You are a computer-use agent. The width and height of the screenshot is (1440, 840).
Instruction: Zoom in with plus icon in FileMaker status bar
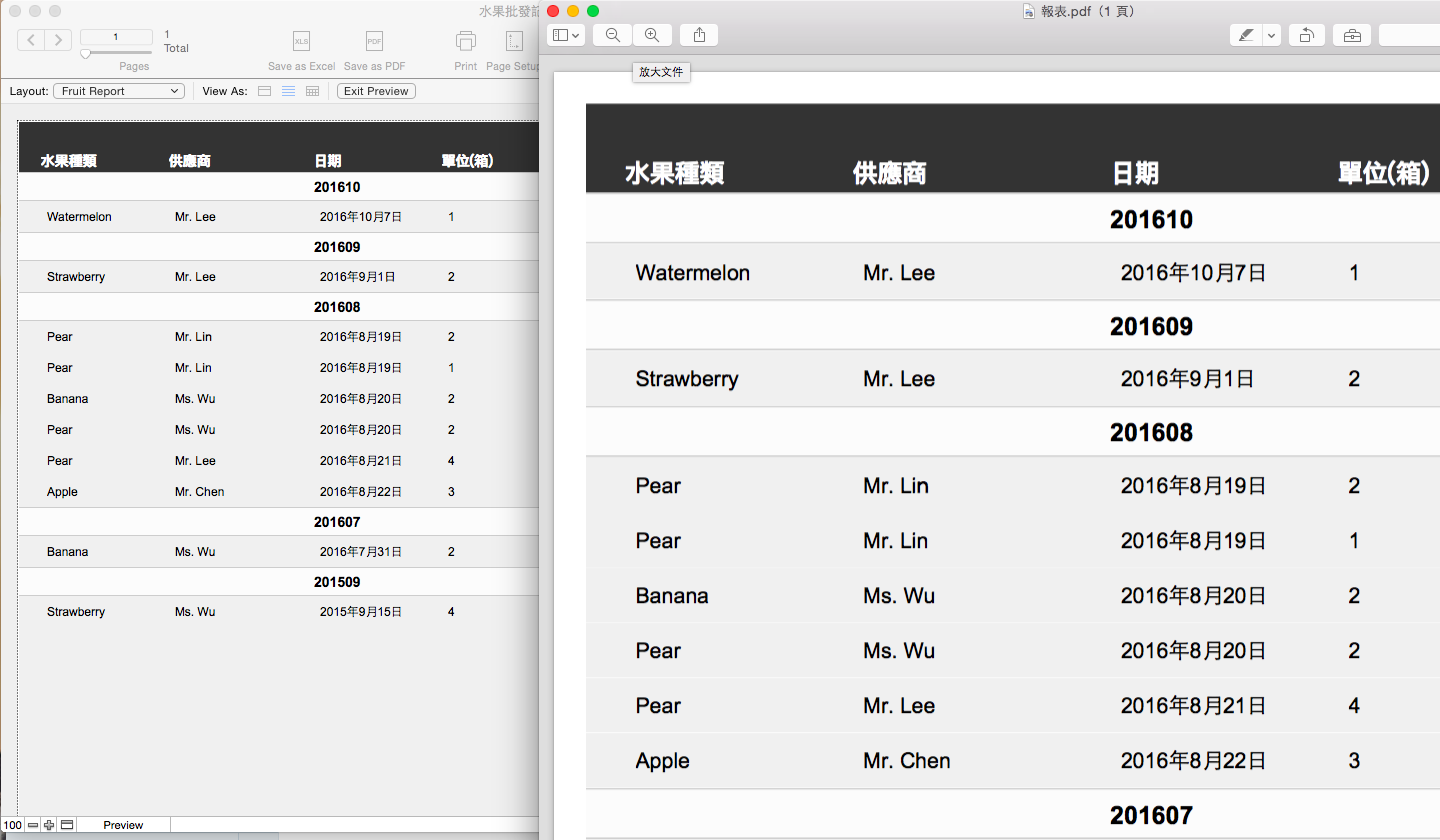49,825
